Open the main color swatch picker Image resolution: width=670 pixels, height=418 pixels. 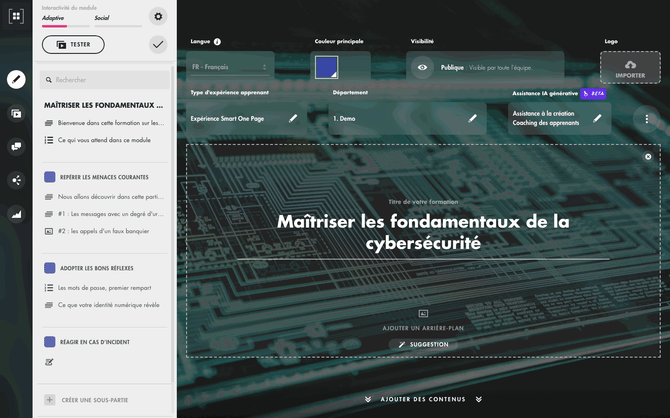point(327,67)
